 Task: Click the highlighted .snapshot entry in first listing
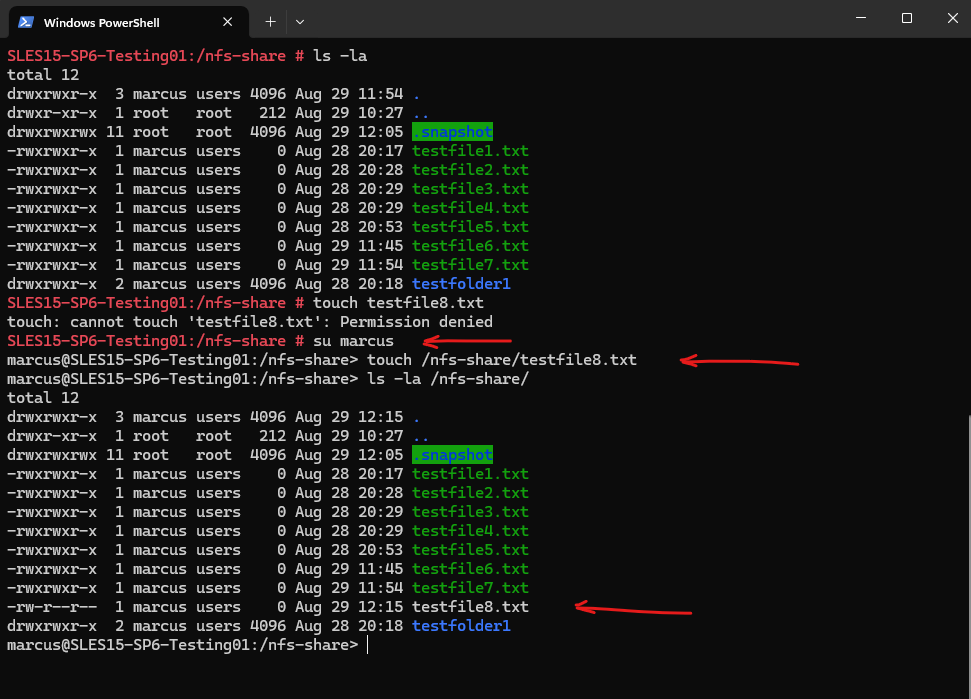click(x=452, y=132)
